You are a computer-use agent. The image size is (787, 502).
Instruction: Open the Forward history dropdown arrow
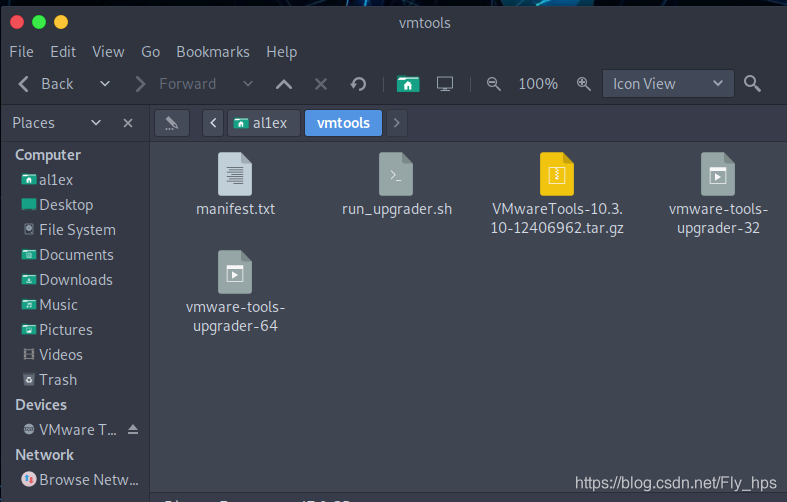(247, 84)
